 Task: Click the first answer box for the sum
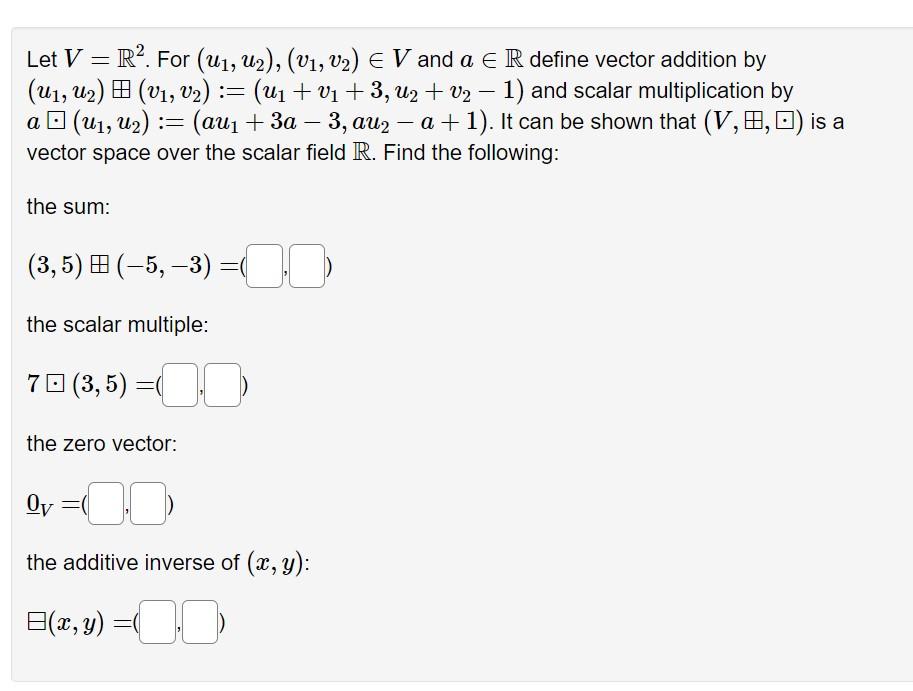(263, 265)
